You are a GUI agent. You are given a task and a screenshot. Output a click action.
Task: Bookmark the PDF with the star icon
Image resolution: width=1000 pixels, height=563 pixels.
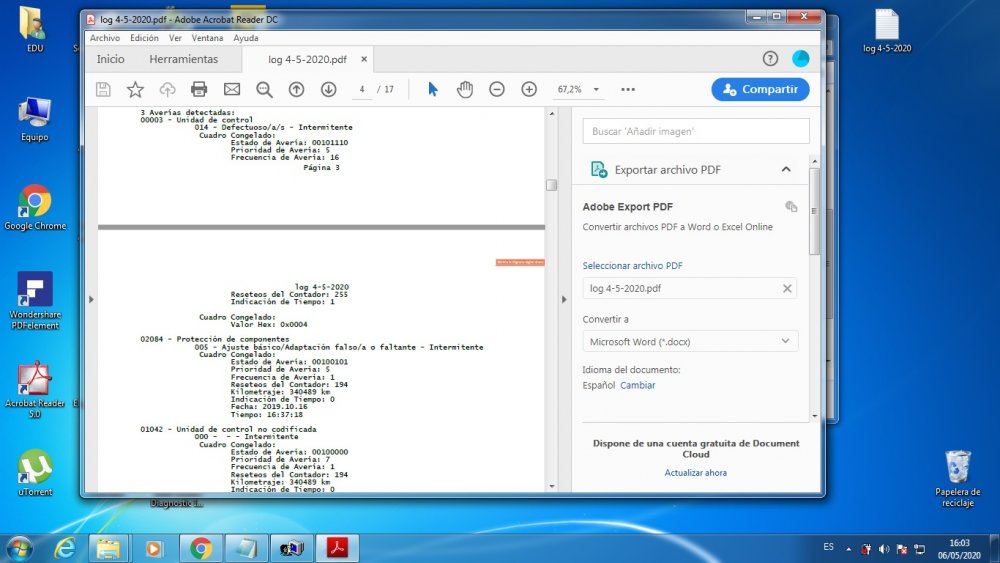[135, 89]
